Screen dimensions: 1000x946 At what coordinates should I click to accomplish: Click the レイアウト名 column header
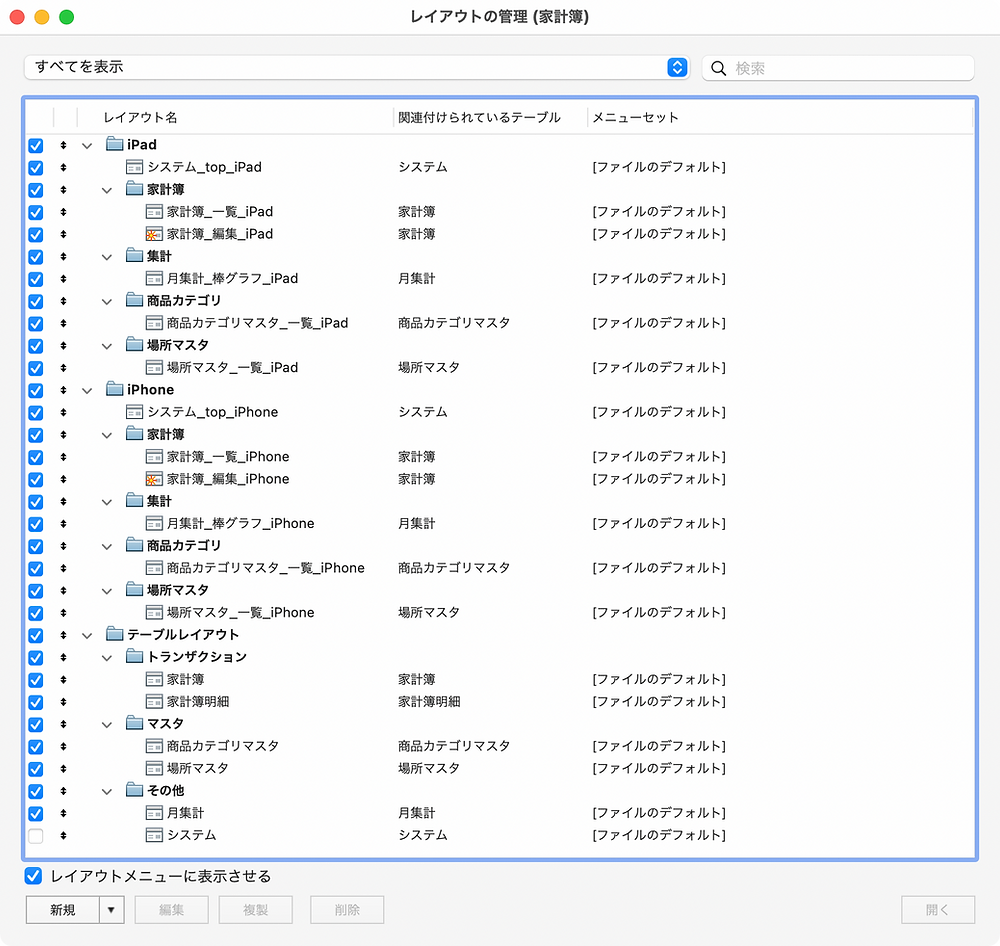pos(140,117)
